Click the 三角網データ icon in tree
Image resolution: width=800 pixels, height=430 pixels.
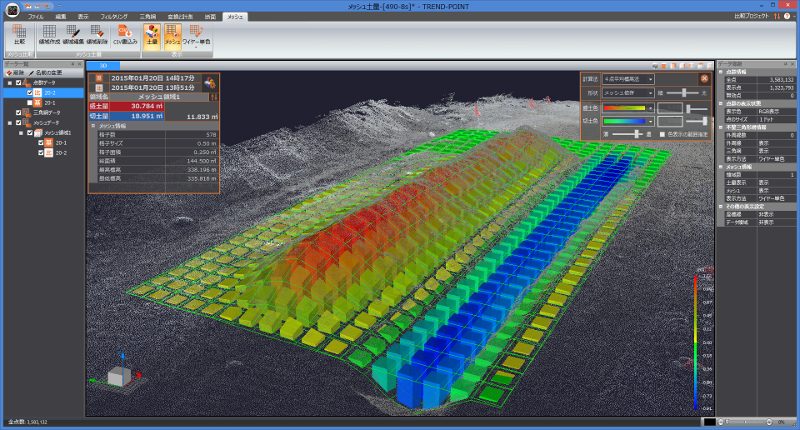27,112
